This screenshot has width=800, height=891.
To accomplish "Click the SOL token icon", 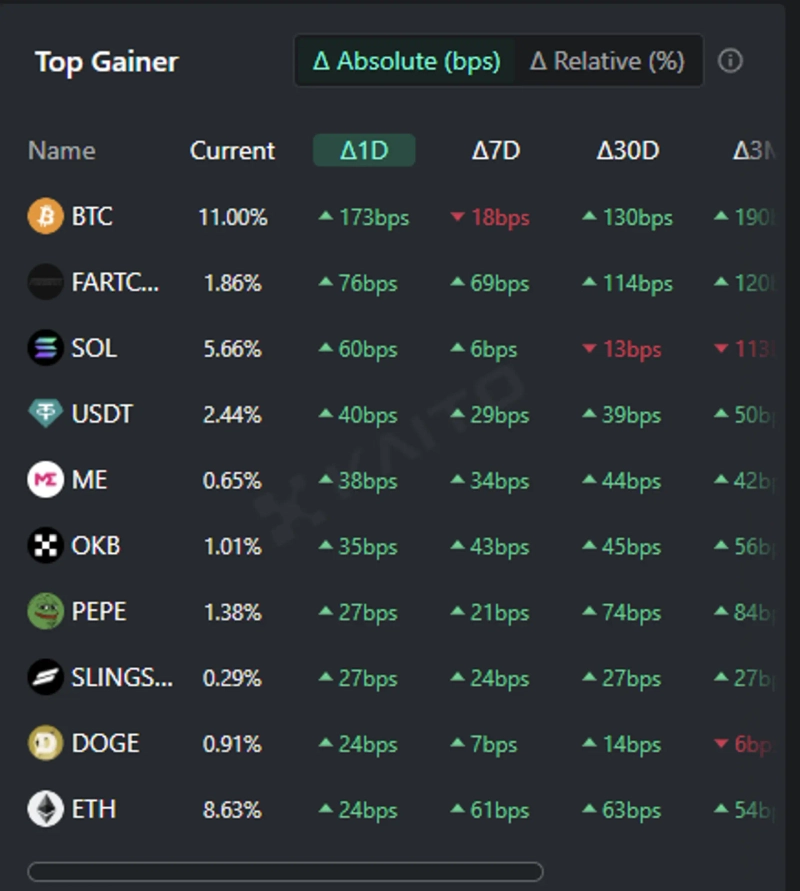I will (x=45, y=348).
